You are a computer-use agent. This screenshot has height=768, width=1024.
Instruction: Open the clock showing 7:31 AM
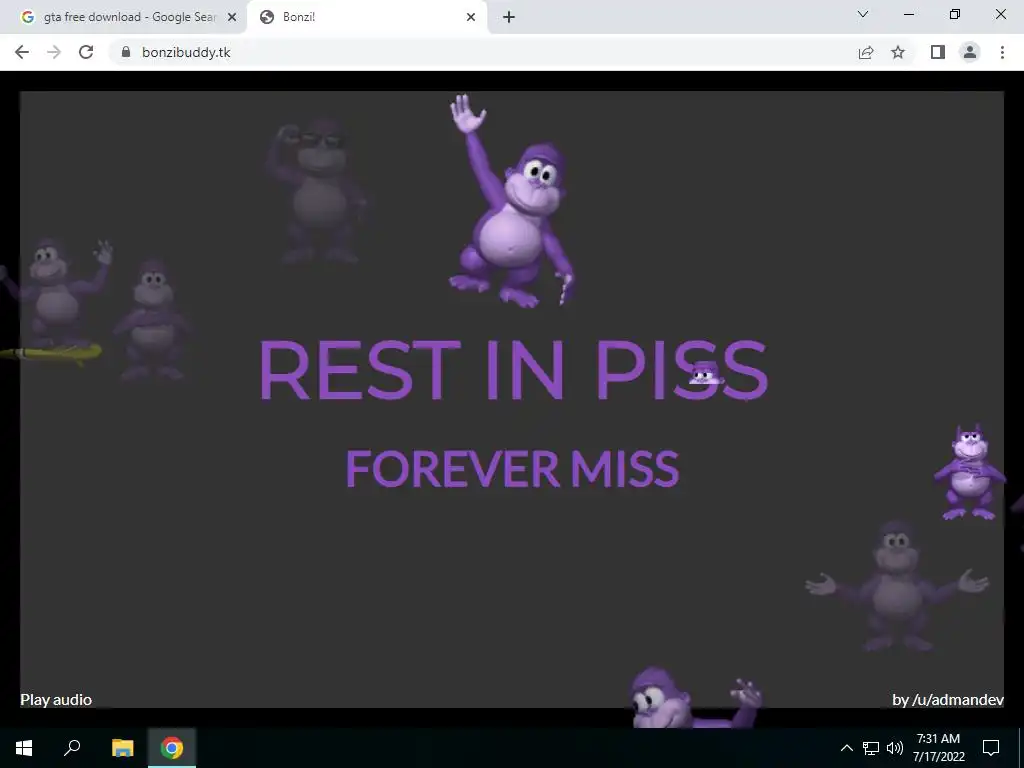pyautogui.click(x=938, y=748)
